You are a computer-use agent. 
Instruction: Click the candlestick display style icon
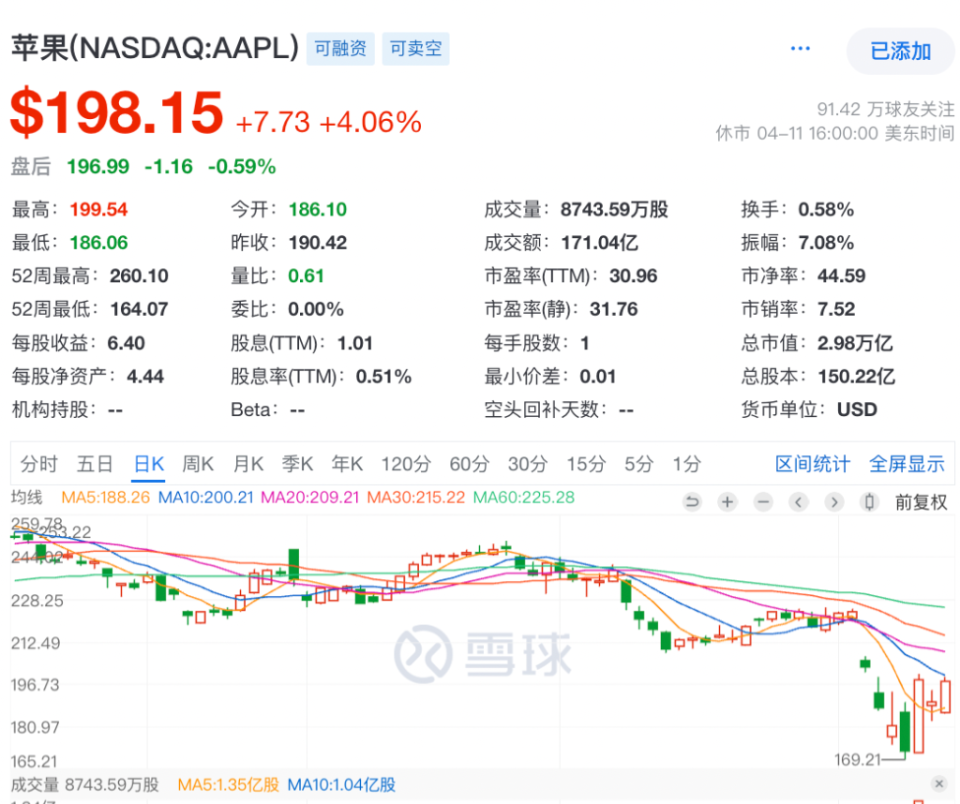pos(869,502)
